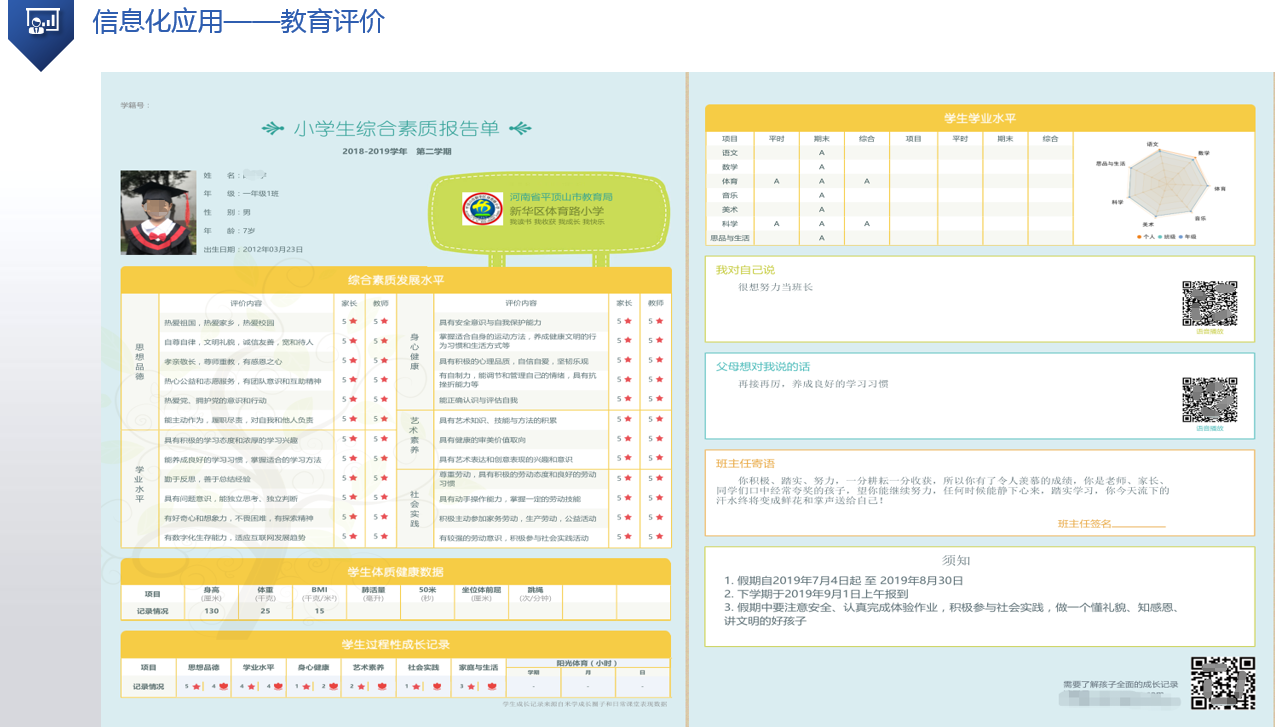Click the 语音播放 link under first QR code
The height and width of the screenshot is (727, 1275).
[1209, 331]
